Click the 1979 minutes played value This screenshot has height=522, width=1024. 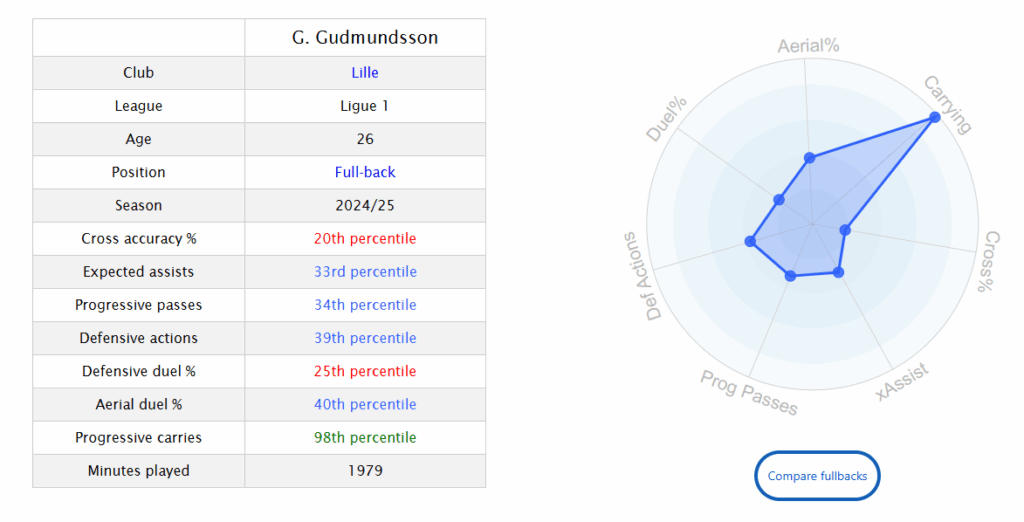(x=365, y=471)
